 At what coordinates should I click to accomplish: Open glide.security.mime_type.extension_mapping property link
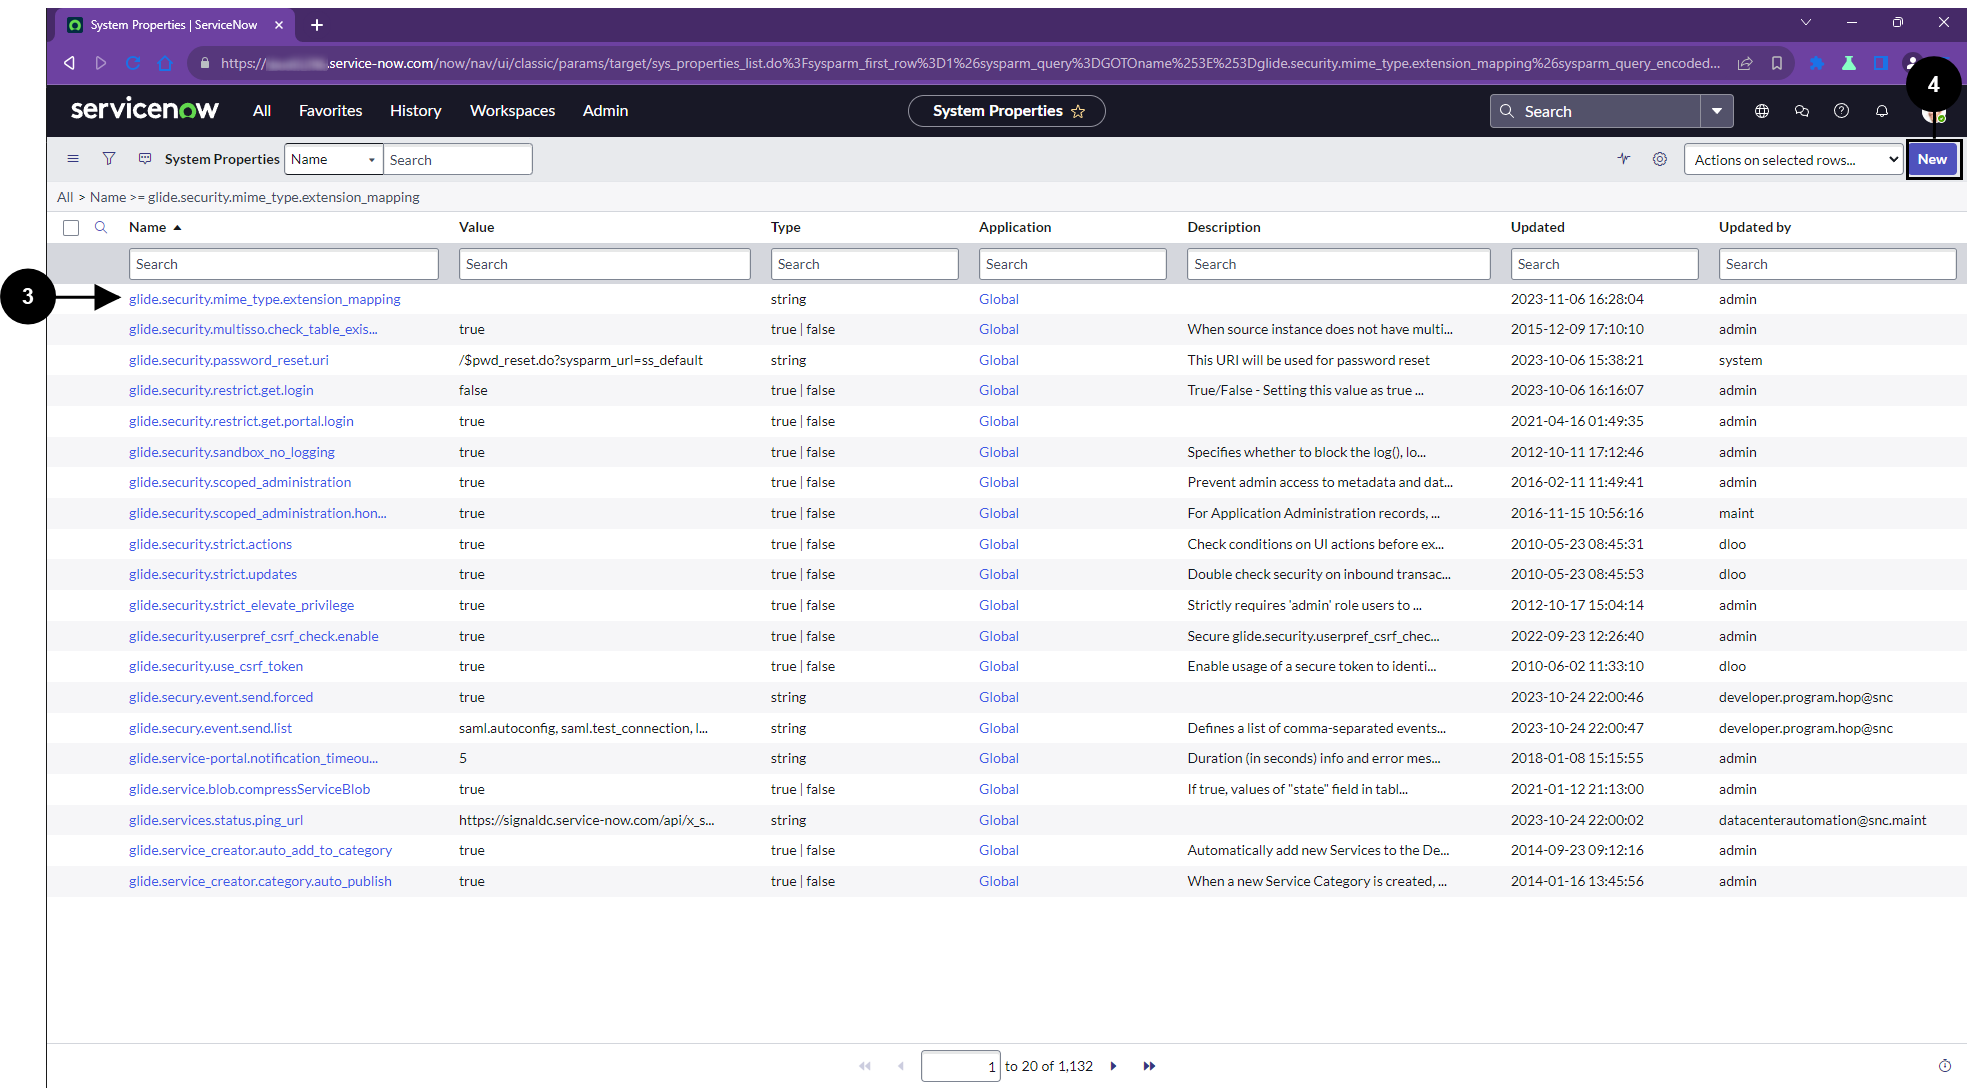pos(264,299)
